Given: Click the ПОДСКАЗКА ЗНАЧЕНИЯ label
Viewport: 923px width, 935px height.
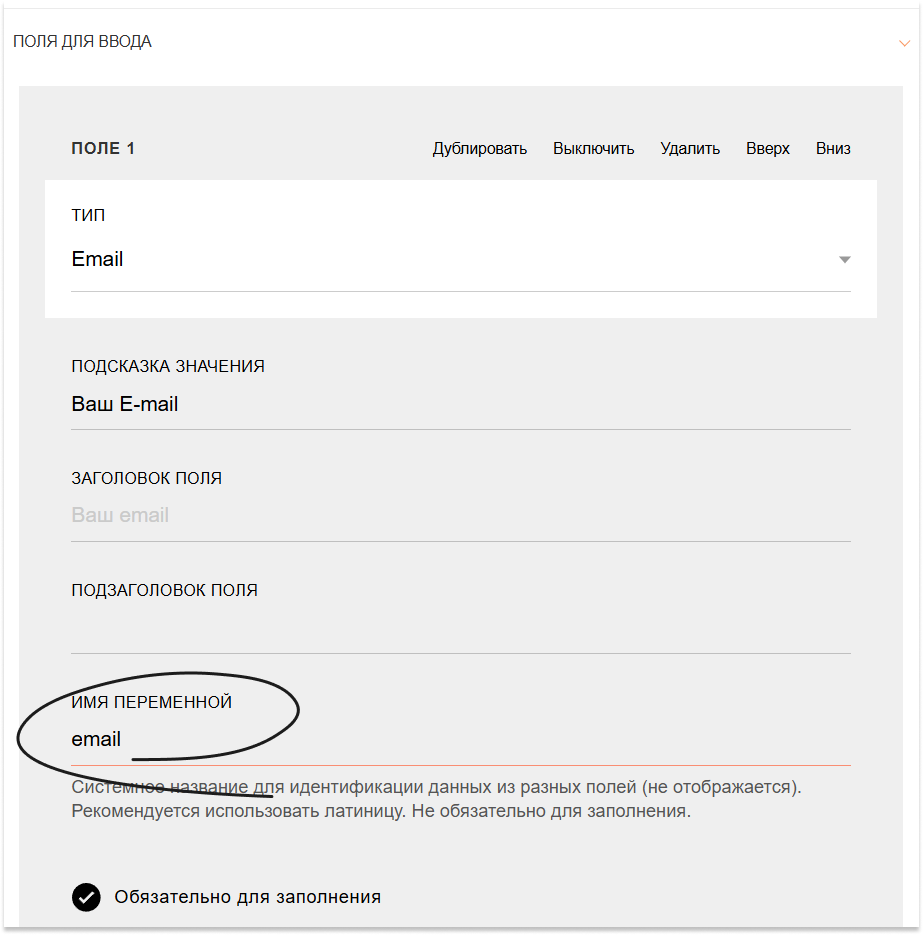Looking at the screenshot, I should pos(168,366).
